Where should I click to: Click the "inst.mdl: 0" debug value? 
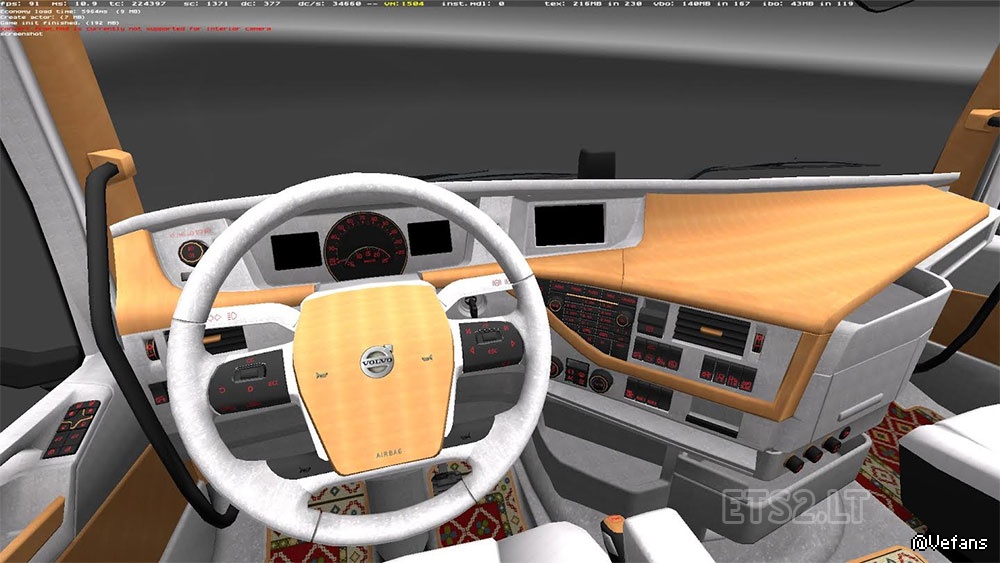click(x=473, y=4)
